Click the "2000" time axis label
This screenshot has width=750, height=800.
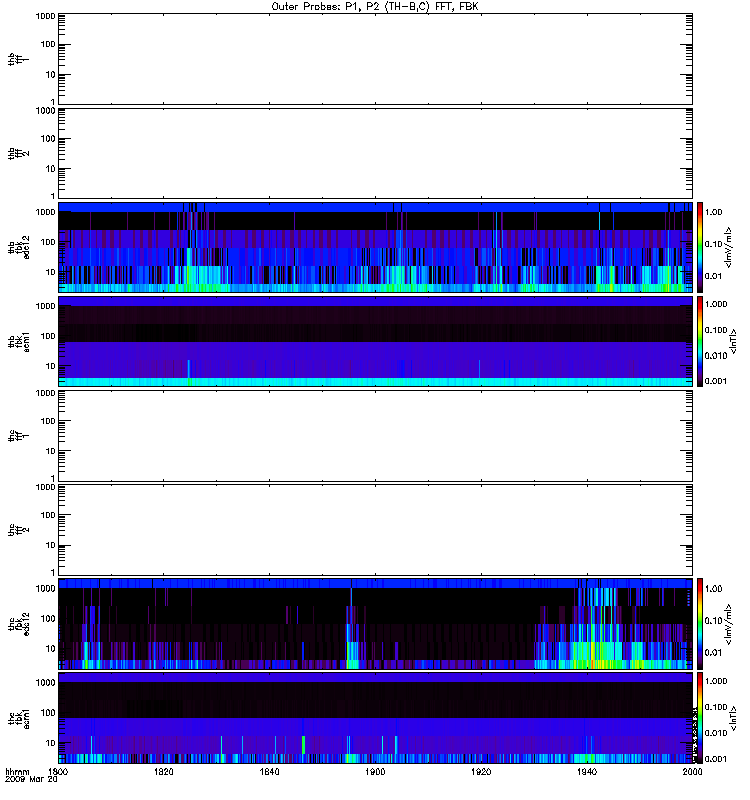click(x=692, y=771)
